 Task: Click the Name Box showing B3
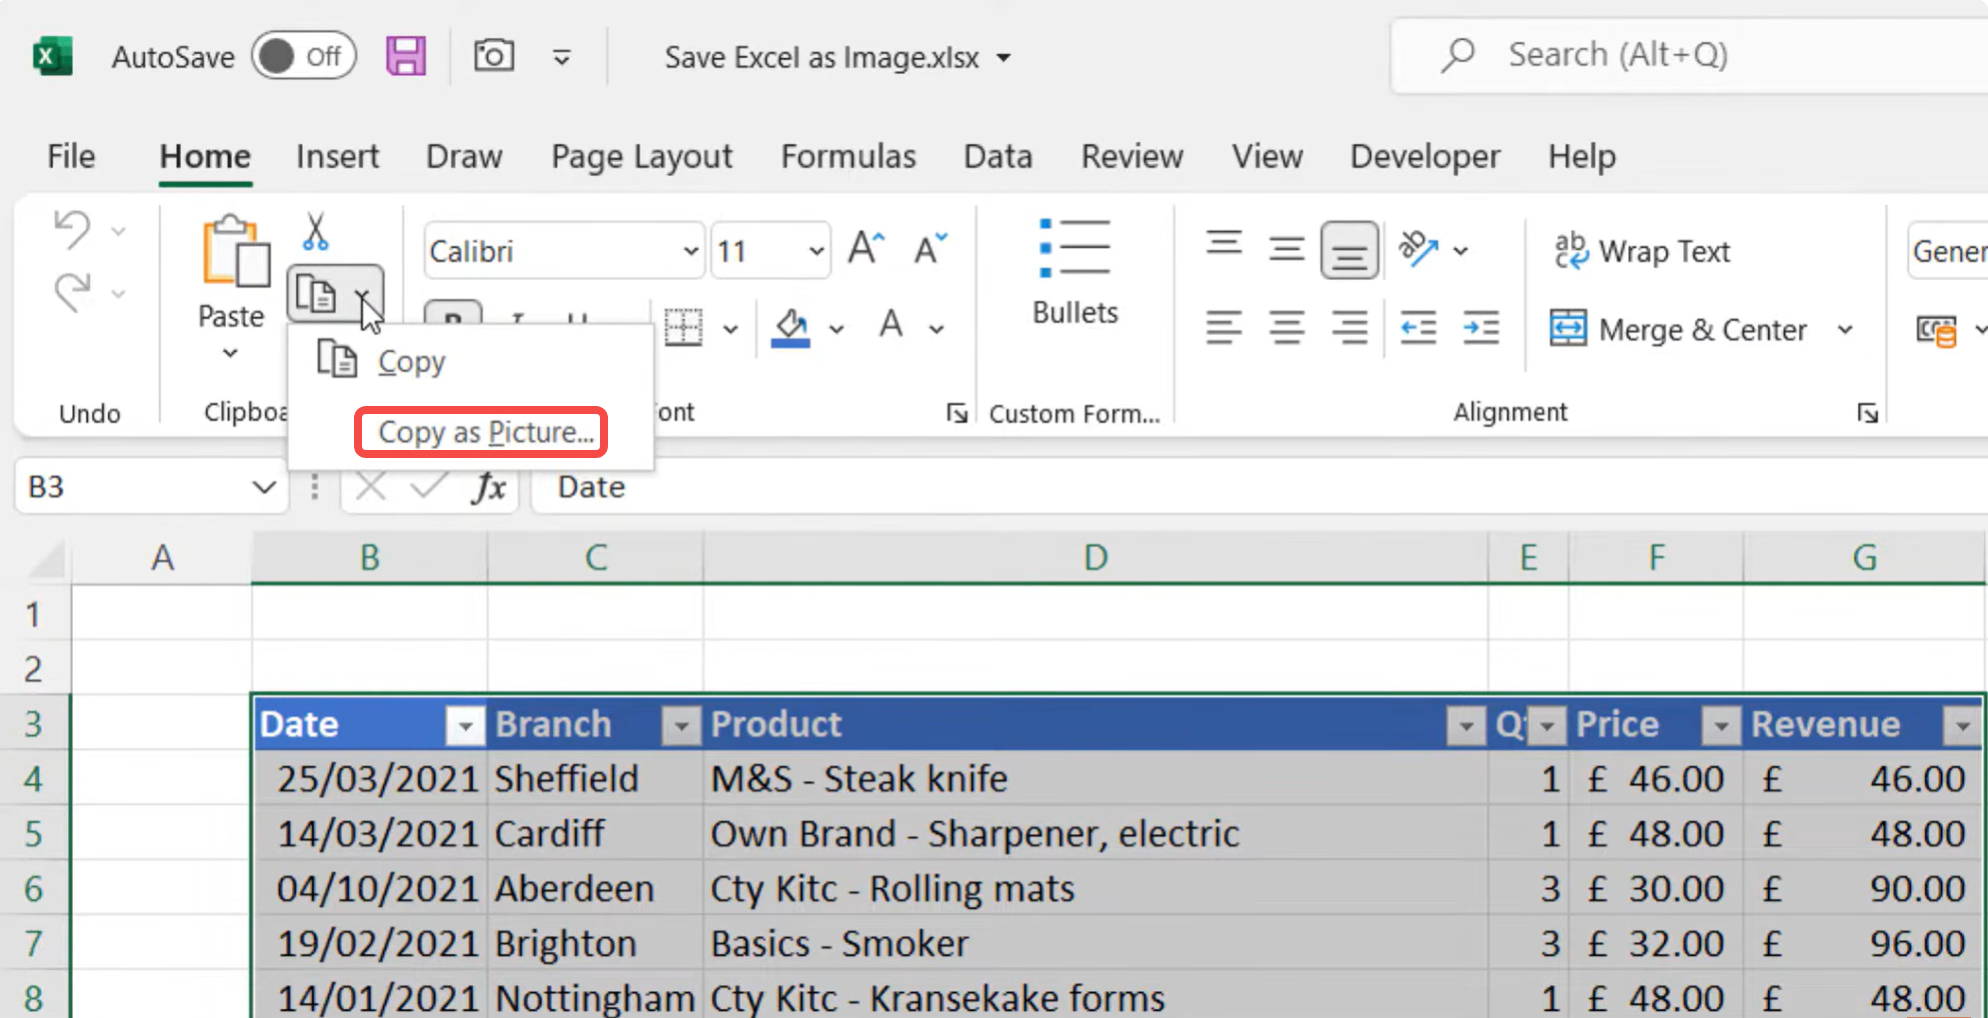coord(150,486)
